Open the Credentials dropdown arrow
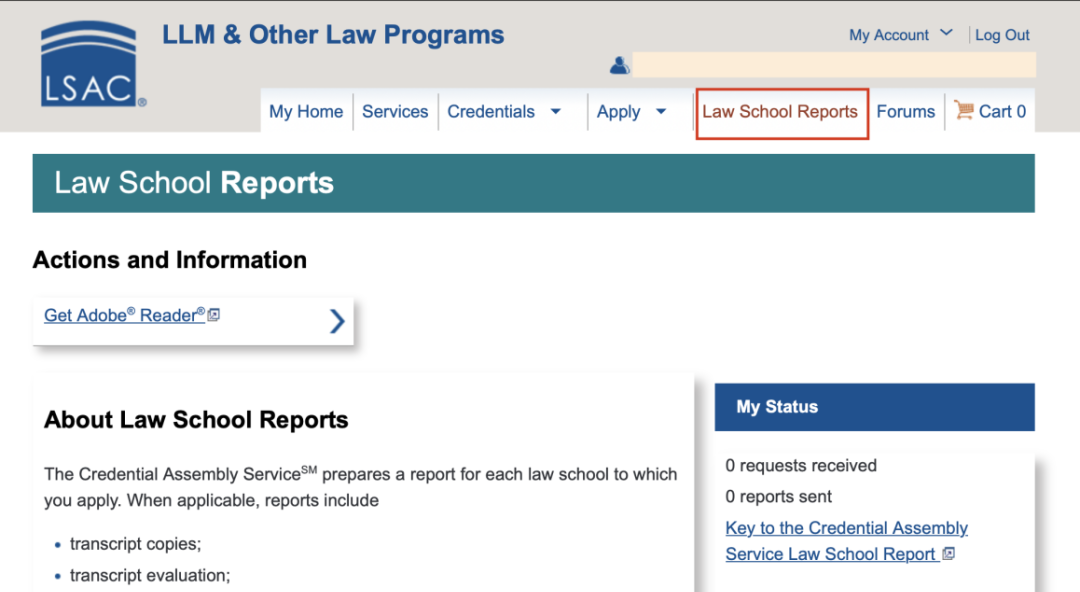Viewport: 1080px width, 592px height. [556, 112]
